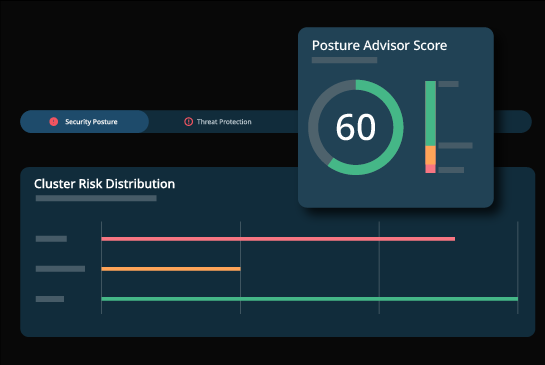This screenshot has width=545, height=365.
Task: Click the green segment of the vertical score bar
Action: (x=430, y=113)
